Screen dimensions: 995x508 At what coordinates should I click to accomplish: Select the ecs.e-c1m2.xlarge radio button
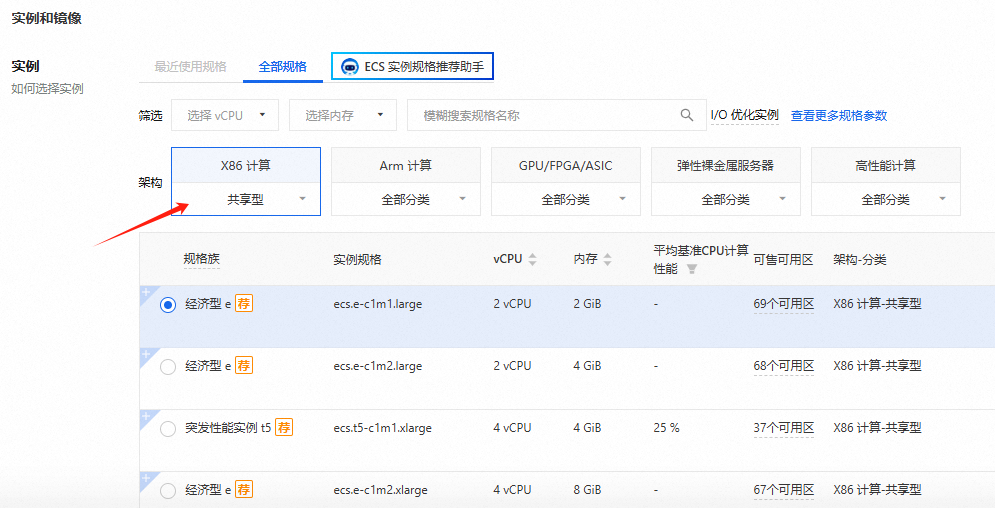(x=168, y=491)
